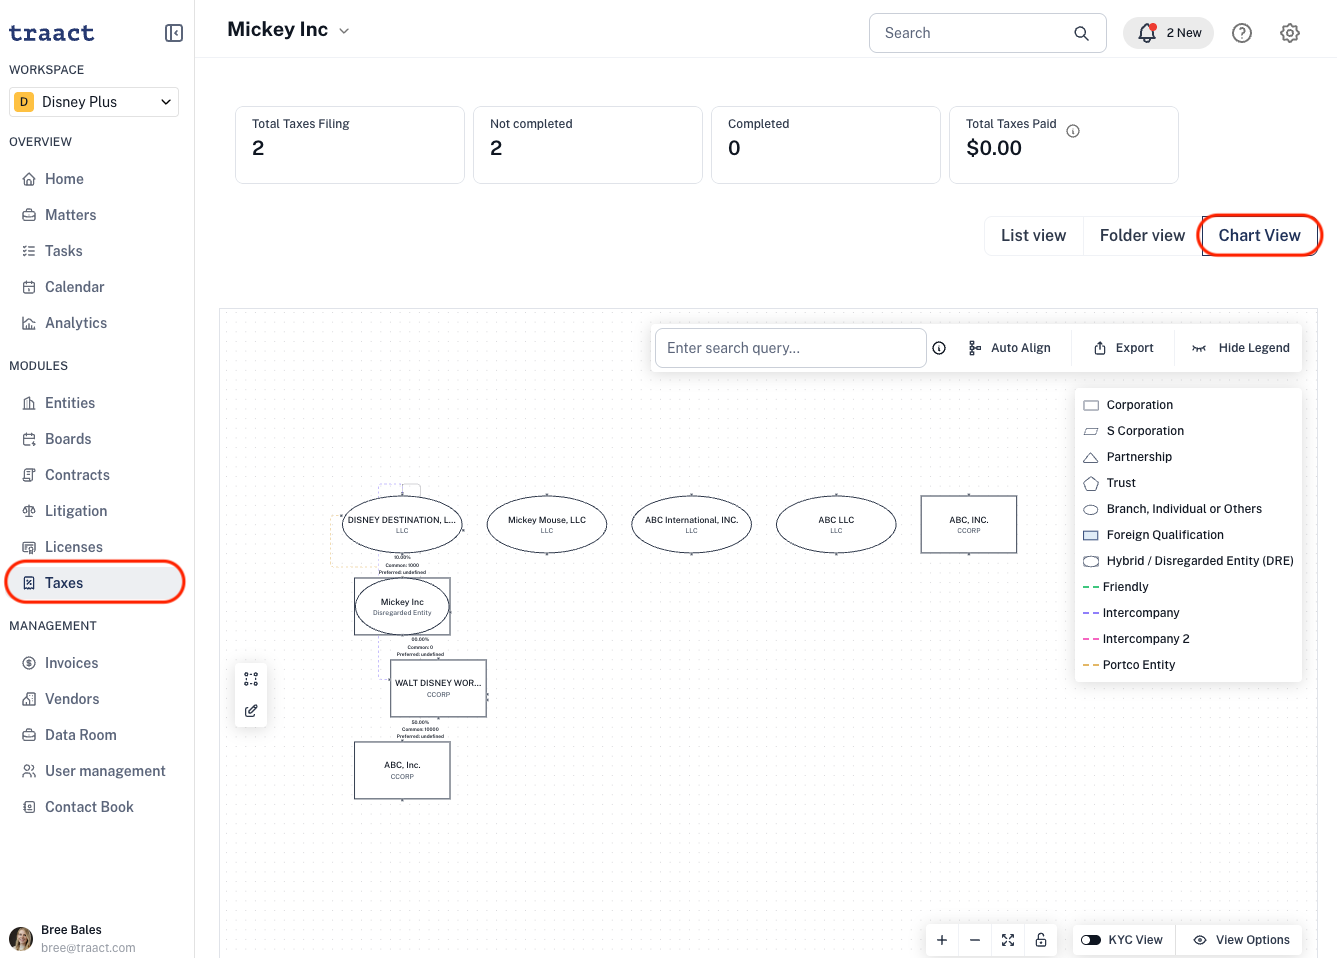
Task: Click the Not completed card
Action: pos(588,145)
